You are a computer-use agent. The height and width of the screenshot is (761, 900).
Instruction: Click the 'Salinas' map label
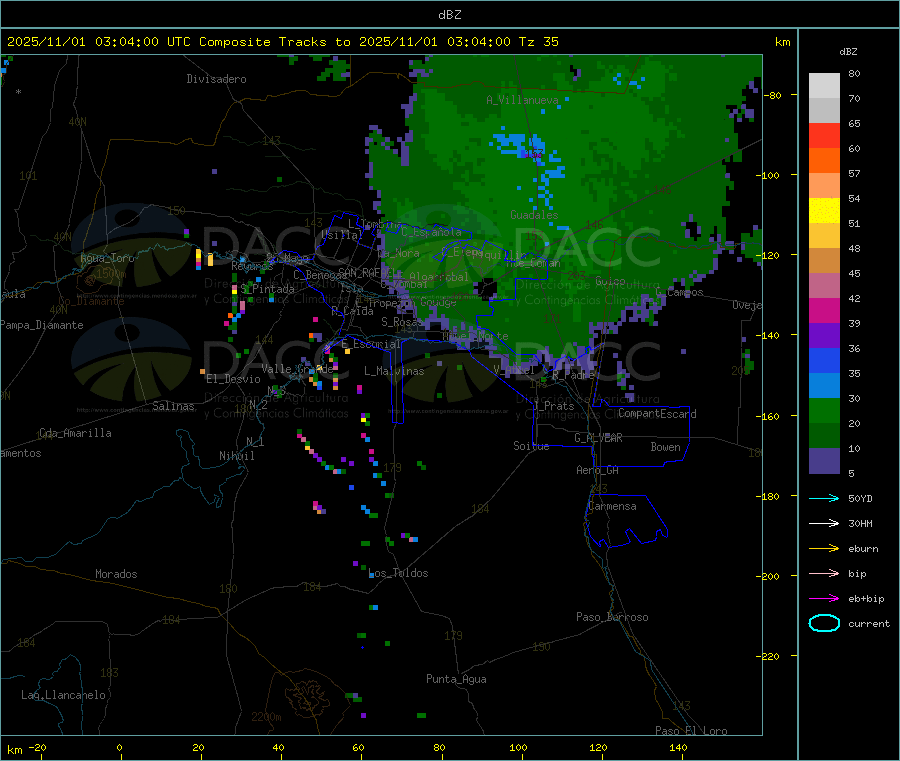(x=173, y=406)
